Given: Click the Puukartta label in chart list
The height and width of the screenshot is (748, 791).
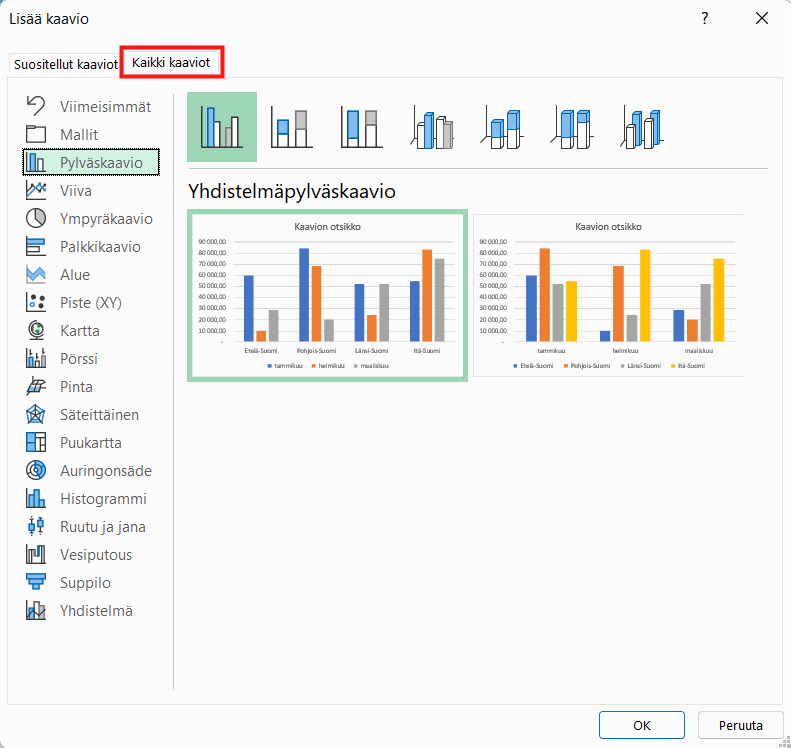Looking at the screenshot, I should 91,442.
